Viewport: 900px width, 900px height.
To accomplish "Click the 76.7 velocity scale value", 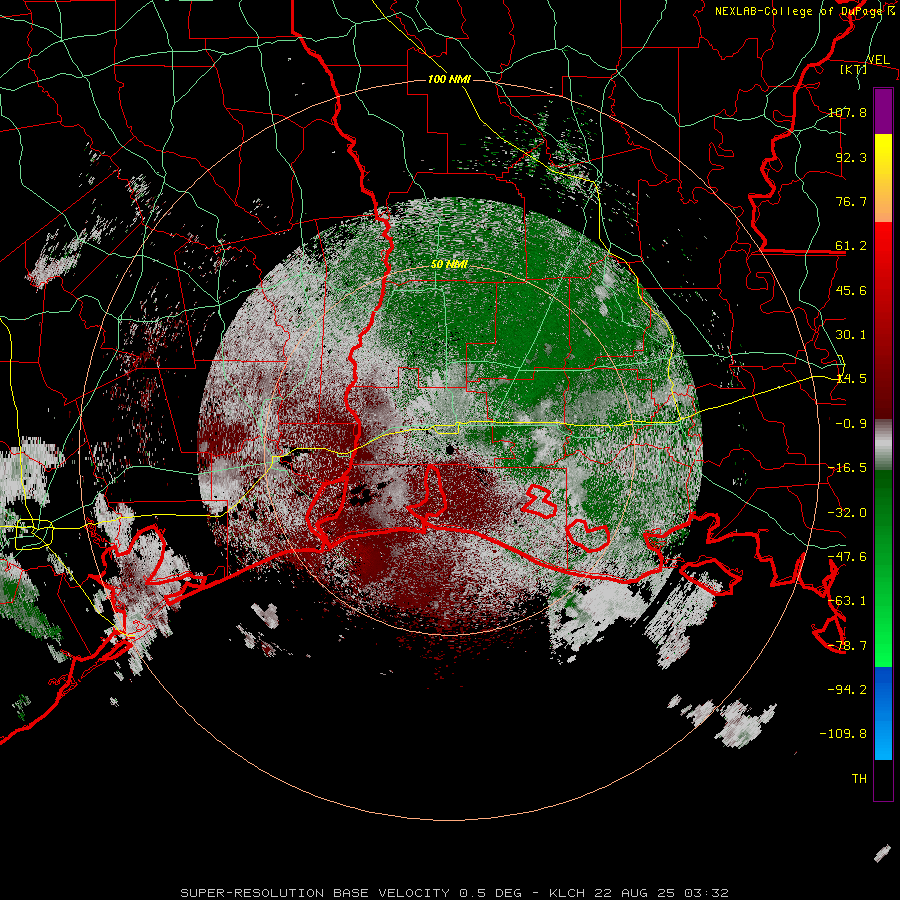I will (x=851, y=201).
